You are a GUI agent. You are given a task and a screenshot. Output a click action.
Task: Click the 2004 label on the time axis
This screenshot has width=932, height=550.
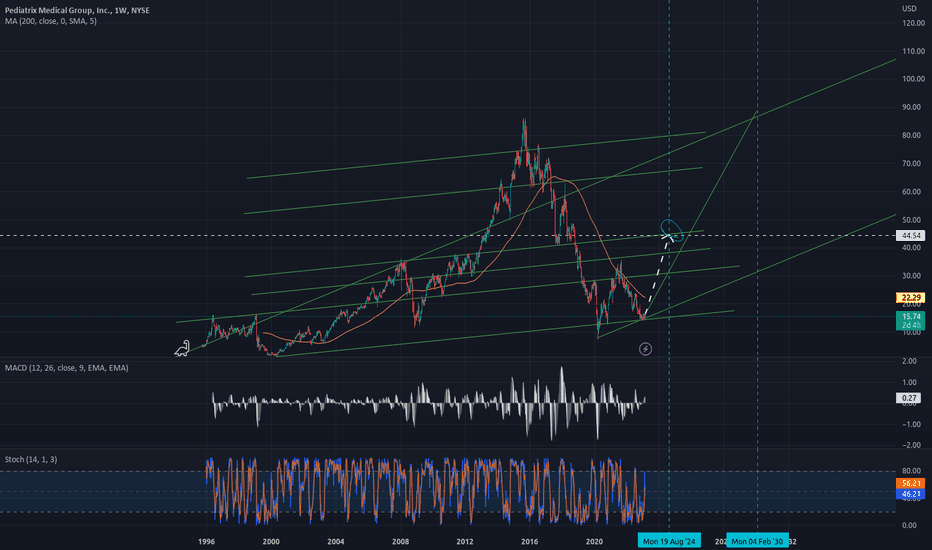[x=336, y=542]
